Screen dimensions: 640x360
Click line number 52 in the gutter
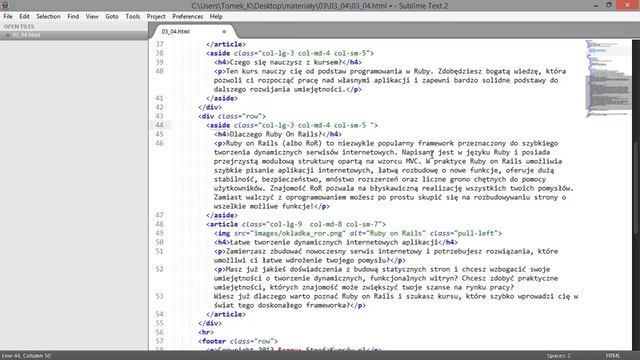[x=159, y=269]
